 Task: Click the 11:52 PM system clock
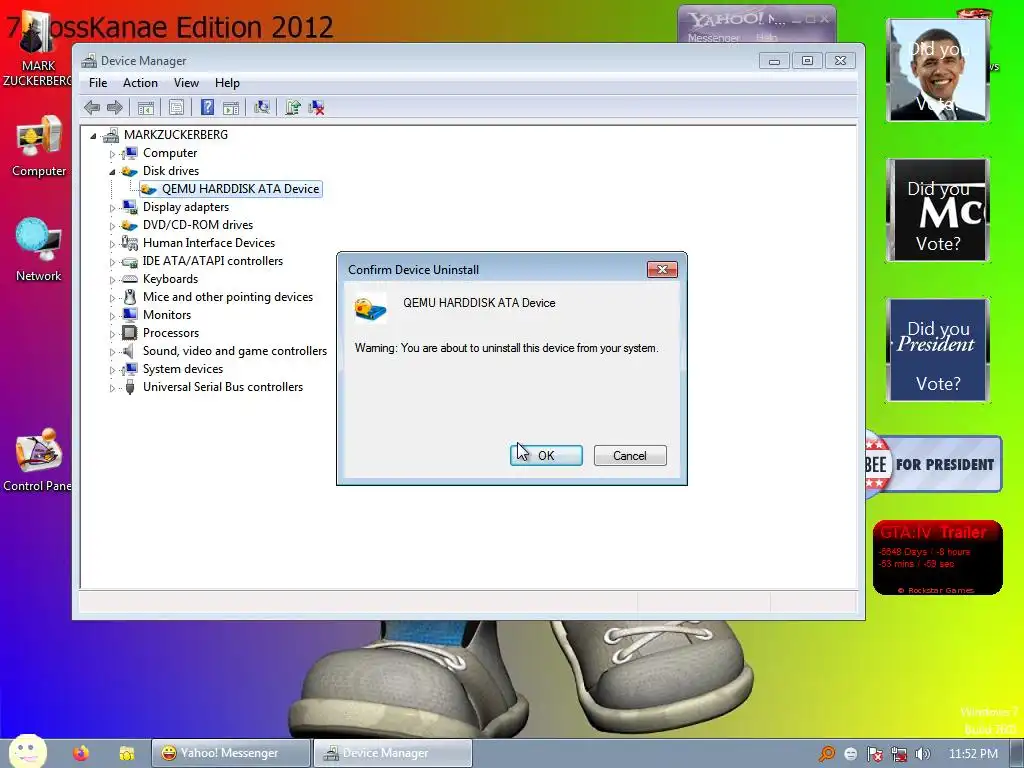973,754
